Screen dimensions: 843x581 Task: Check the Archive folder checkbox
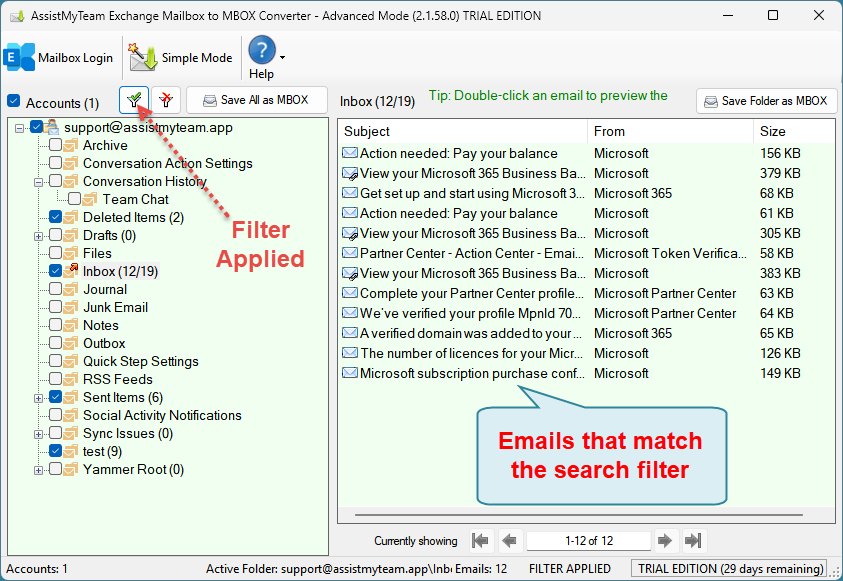(55, 145)
